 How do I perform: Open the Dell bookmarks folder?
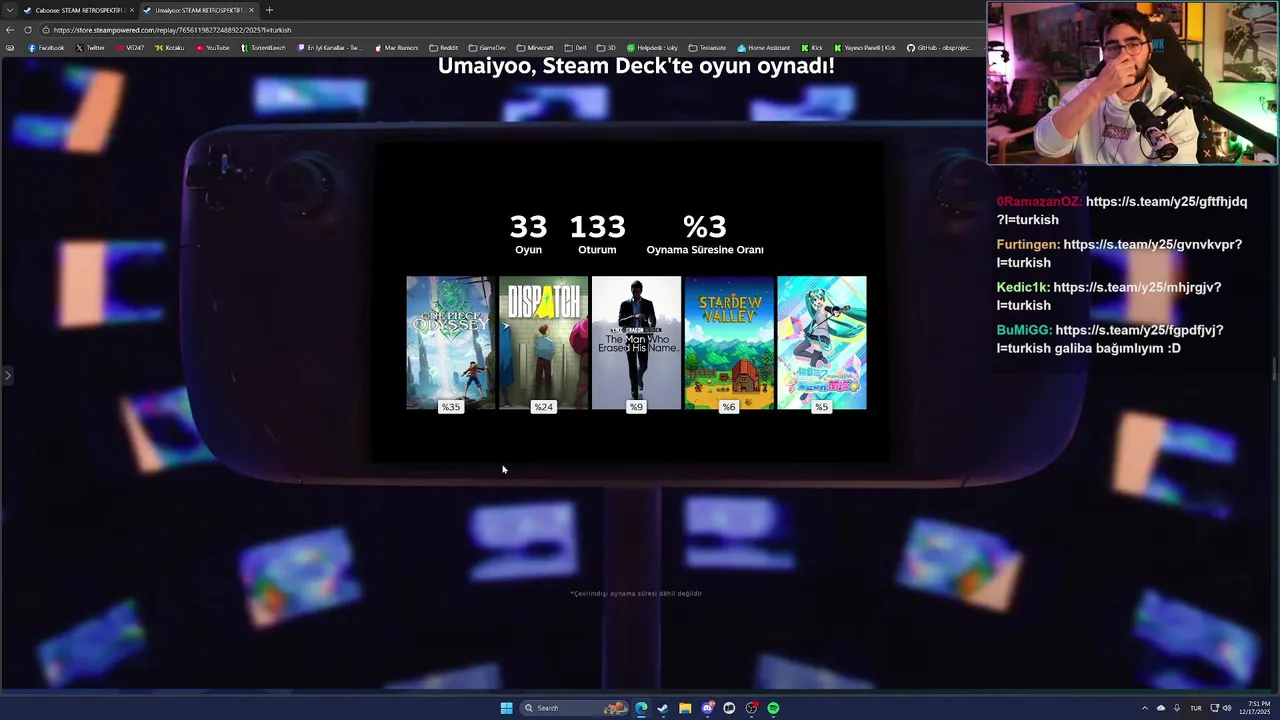pyautogui.click(x=575, y=48)
